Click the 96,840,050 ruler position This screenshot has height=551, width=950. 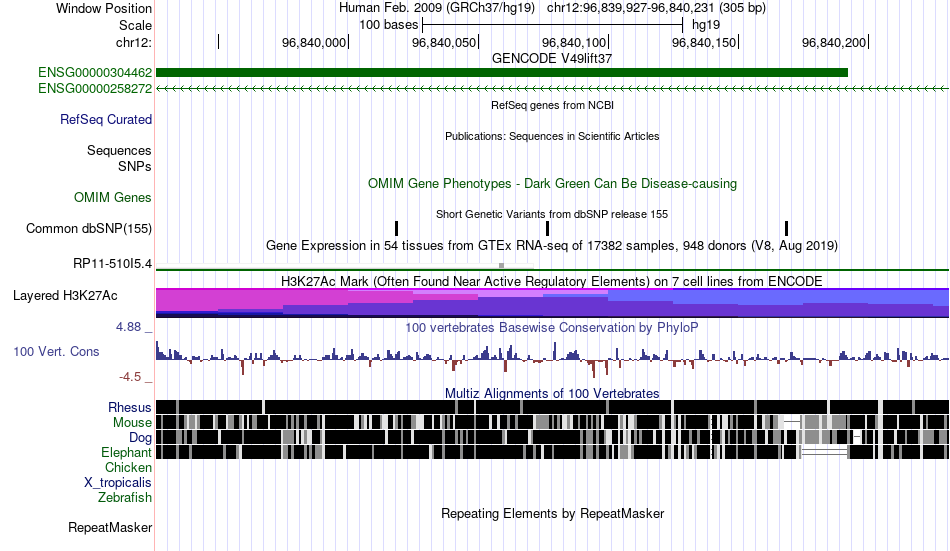click(445, 42)
